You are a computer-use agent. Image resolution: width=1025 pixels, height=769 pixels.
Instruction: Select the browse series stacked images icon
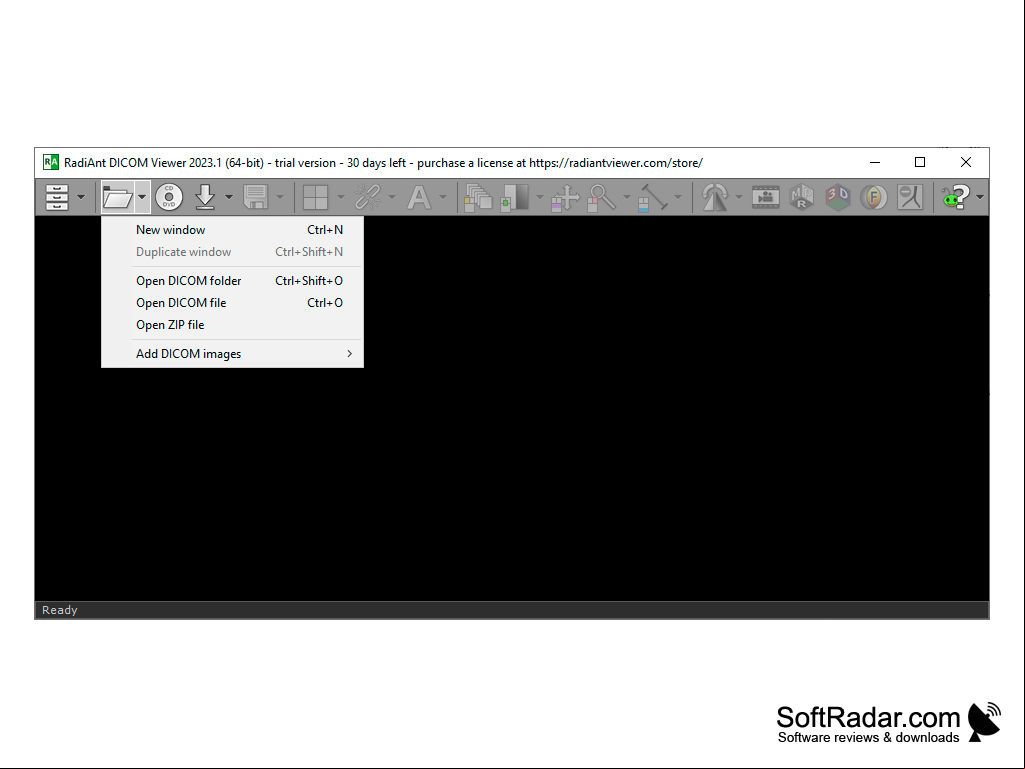click(478, 197)
